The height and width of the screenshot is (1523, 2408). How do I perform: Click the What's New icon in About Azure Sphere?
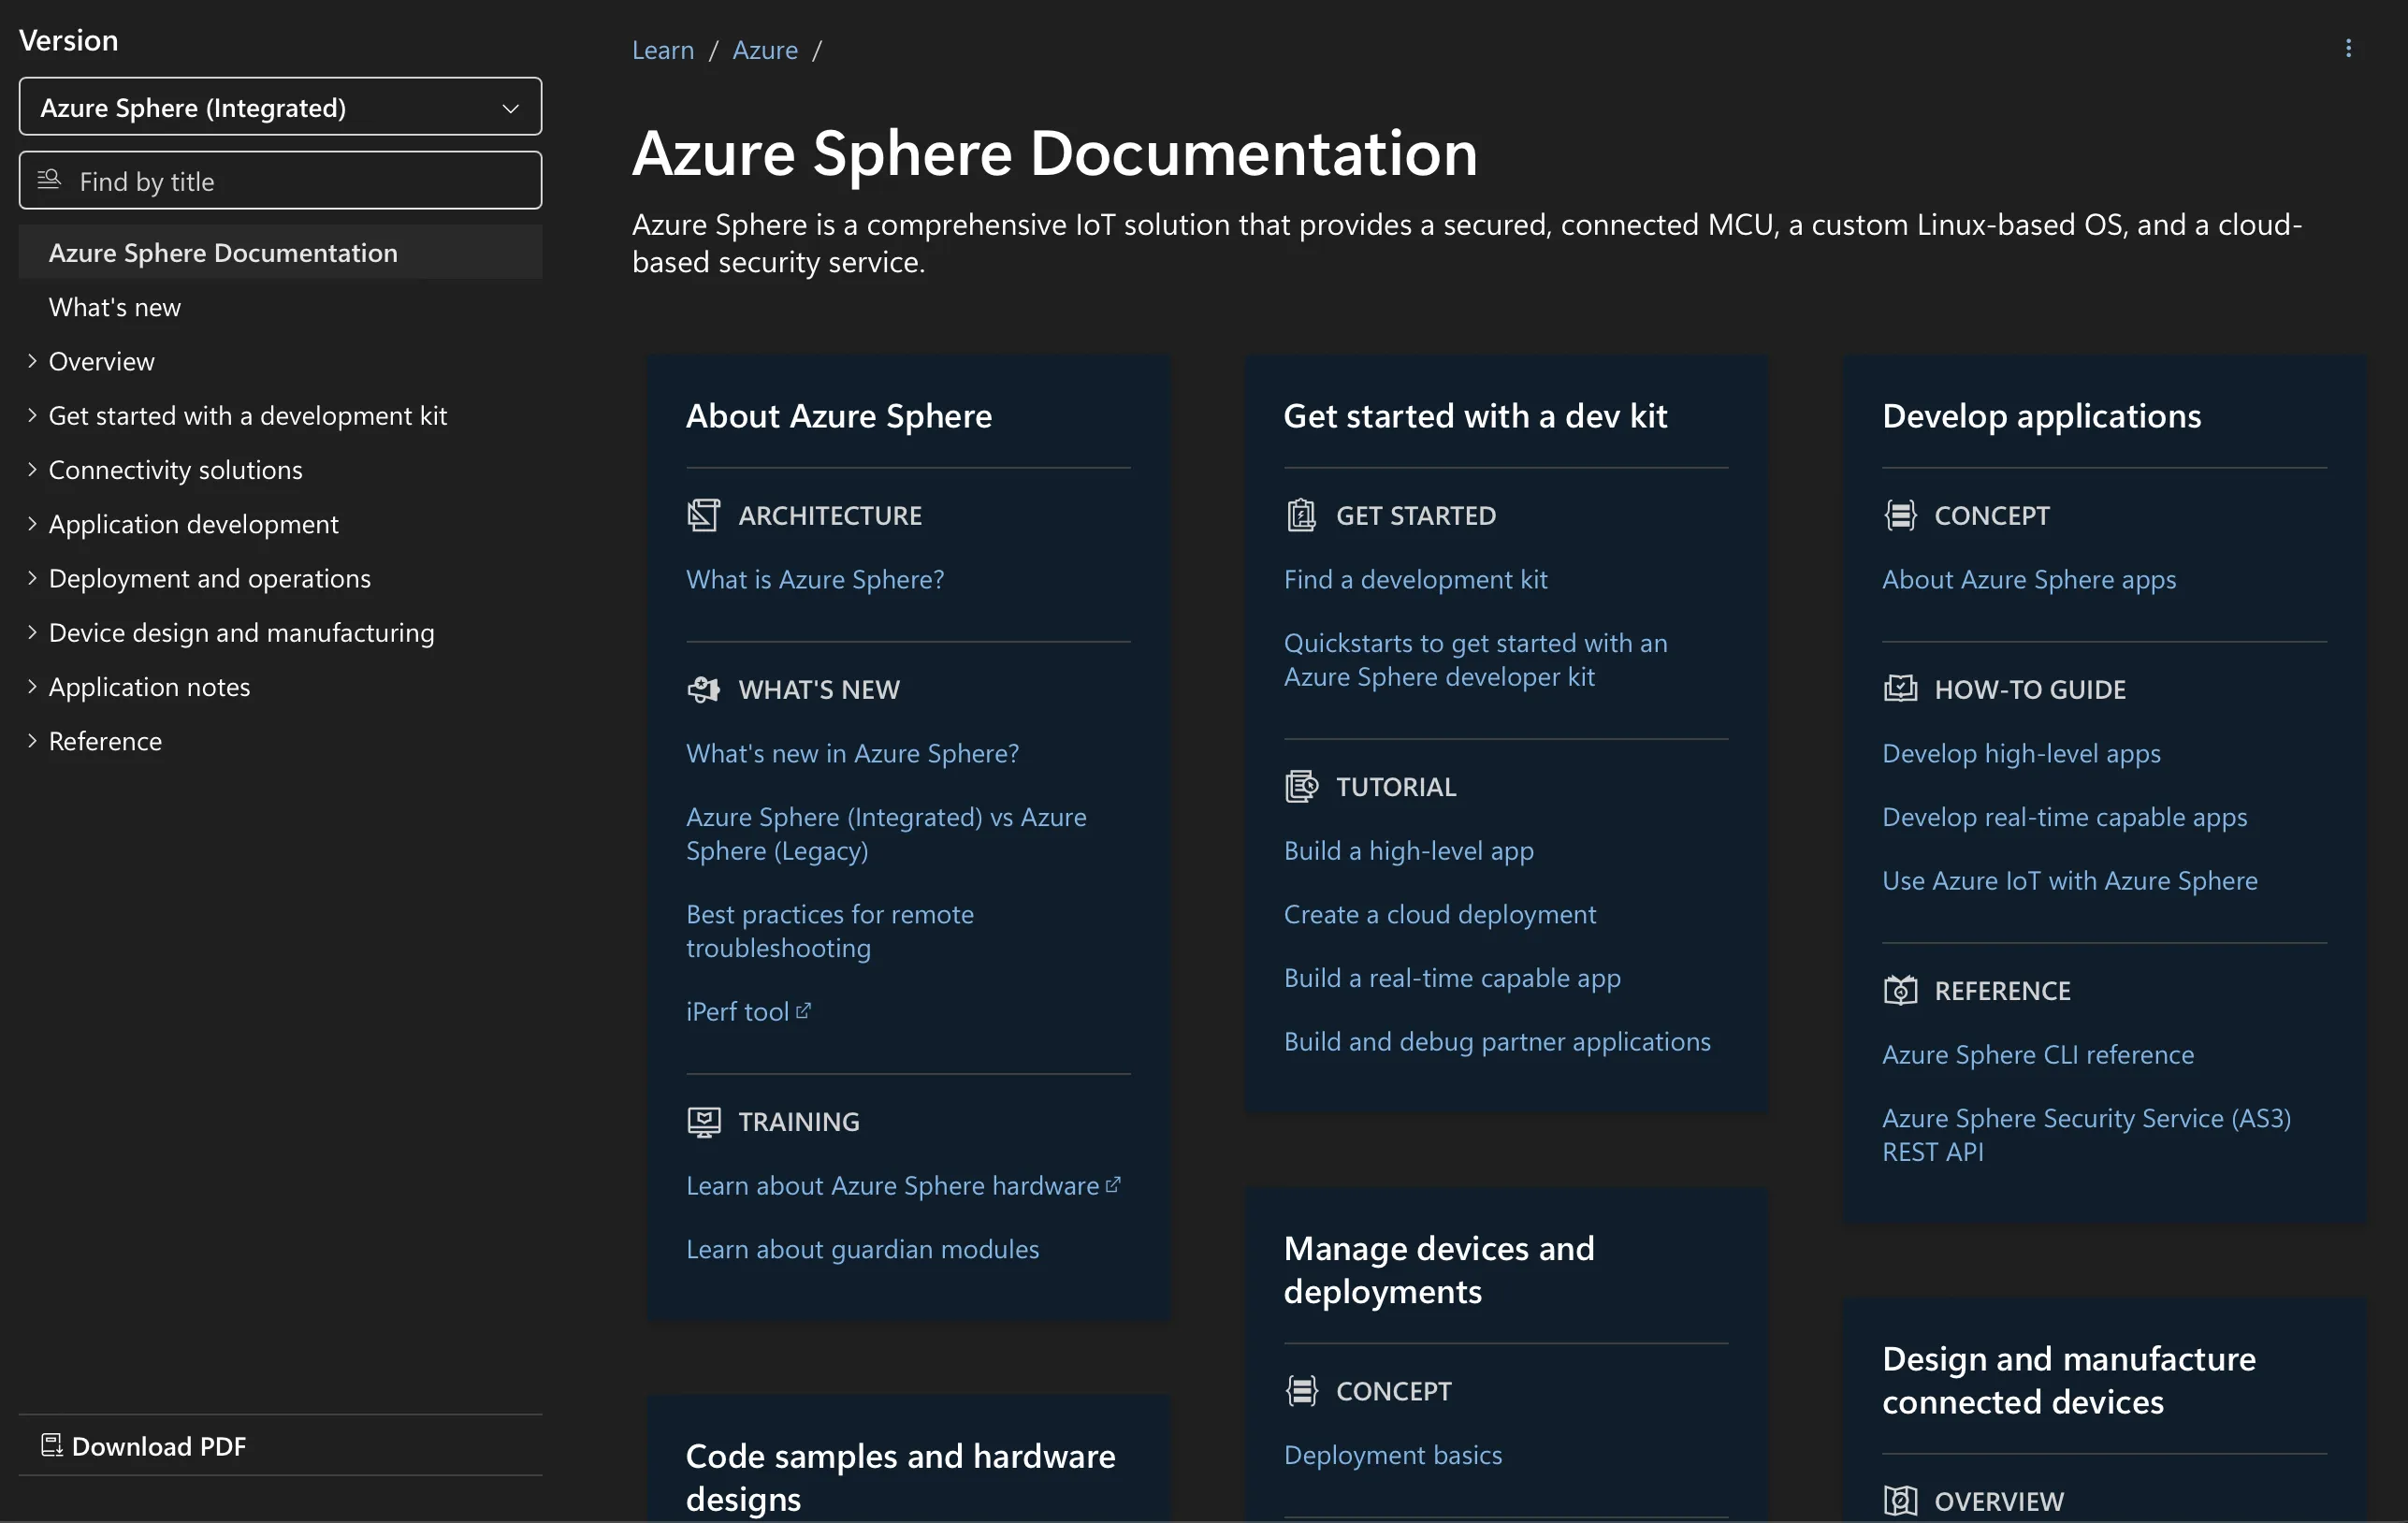[703, 689]
